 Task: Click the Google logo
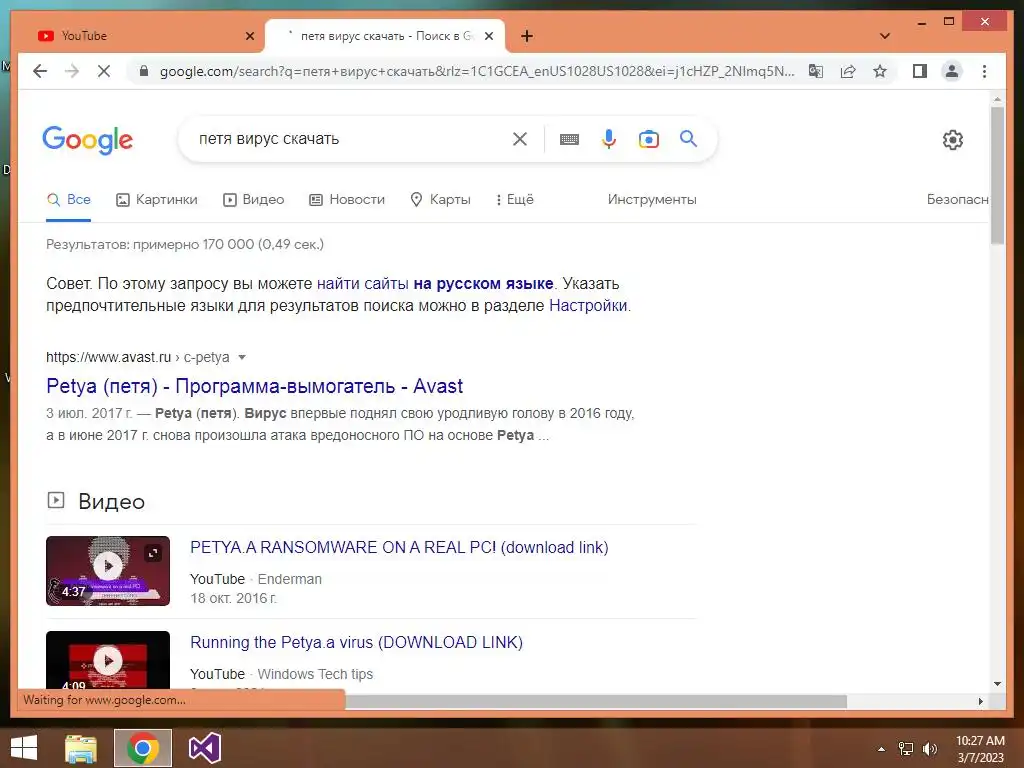(x=88, y=140)
